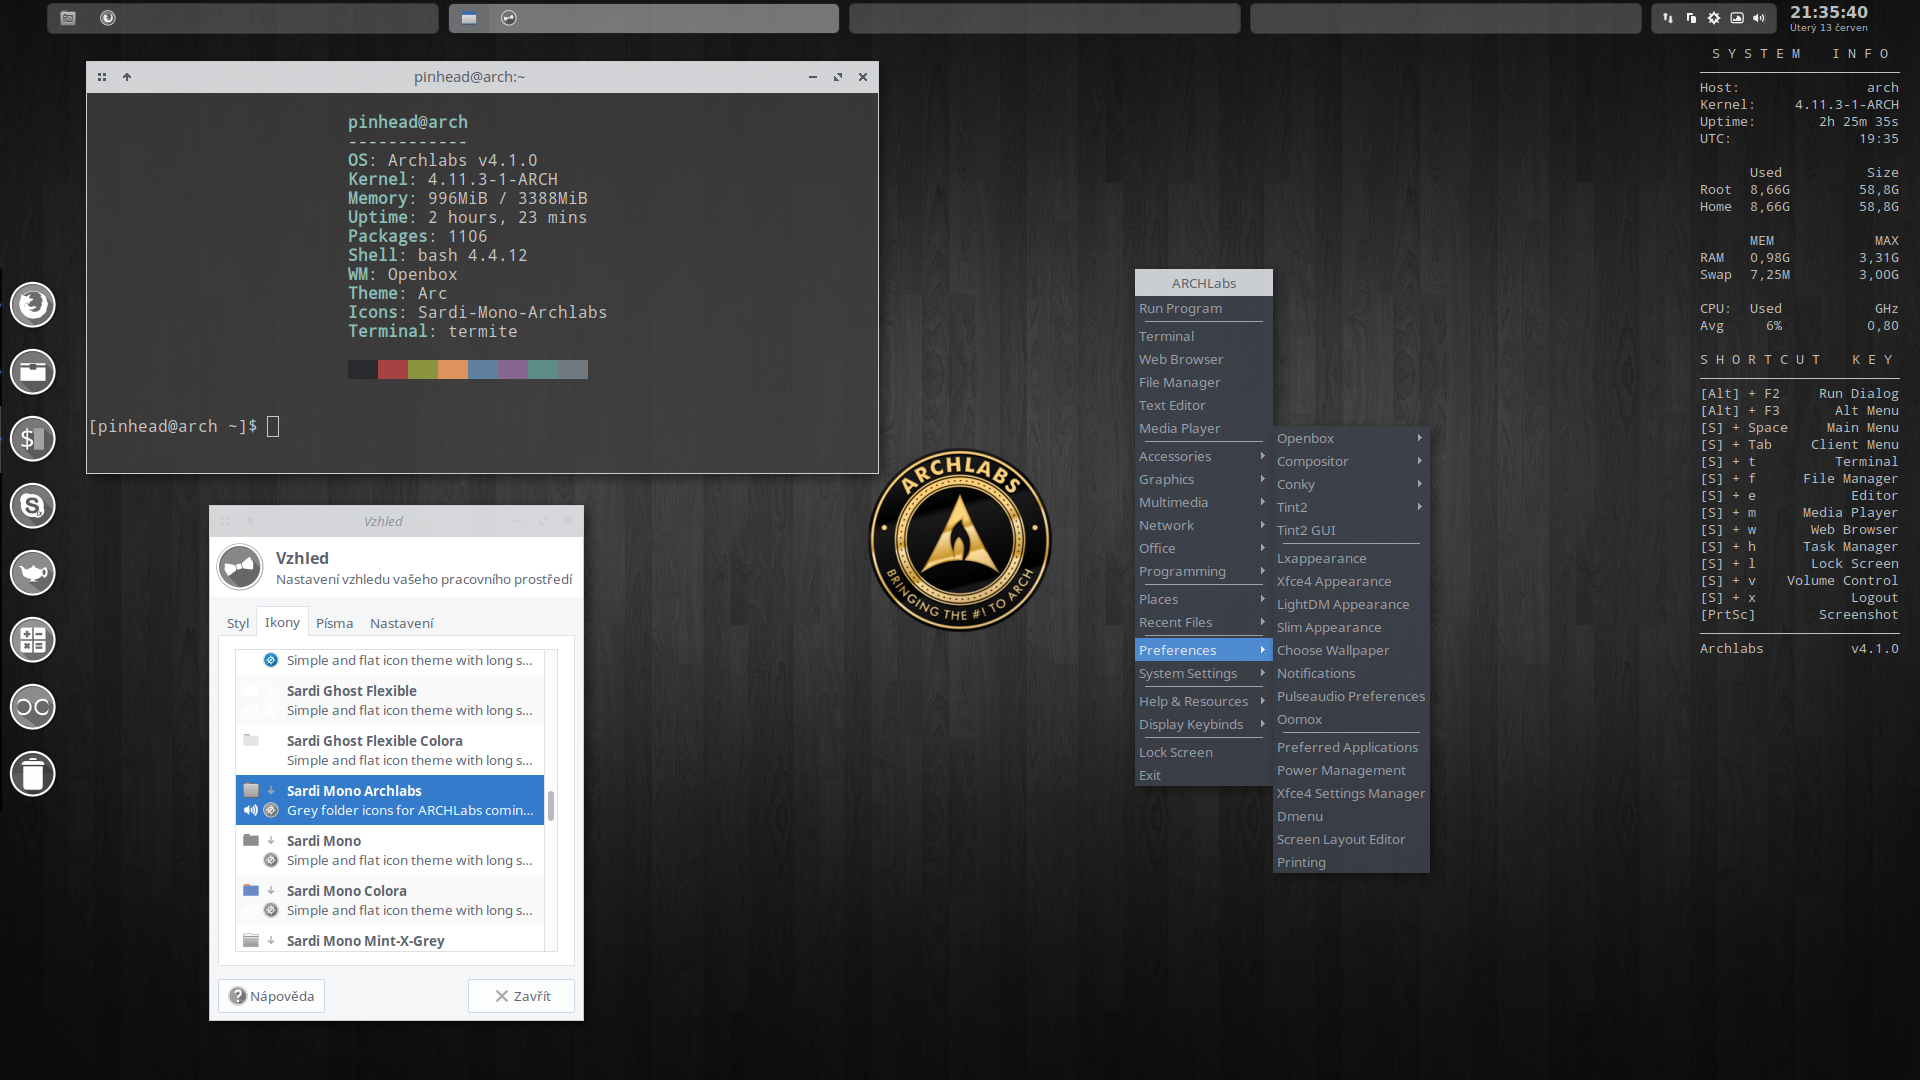
Task: Expand the Places submenu
Action: coord(1203,600)
